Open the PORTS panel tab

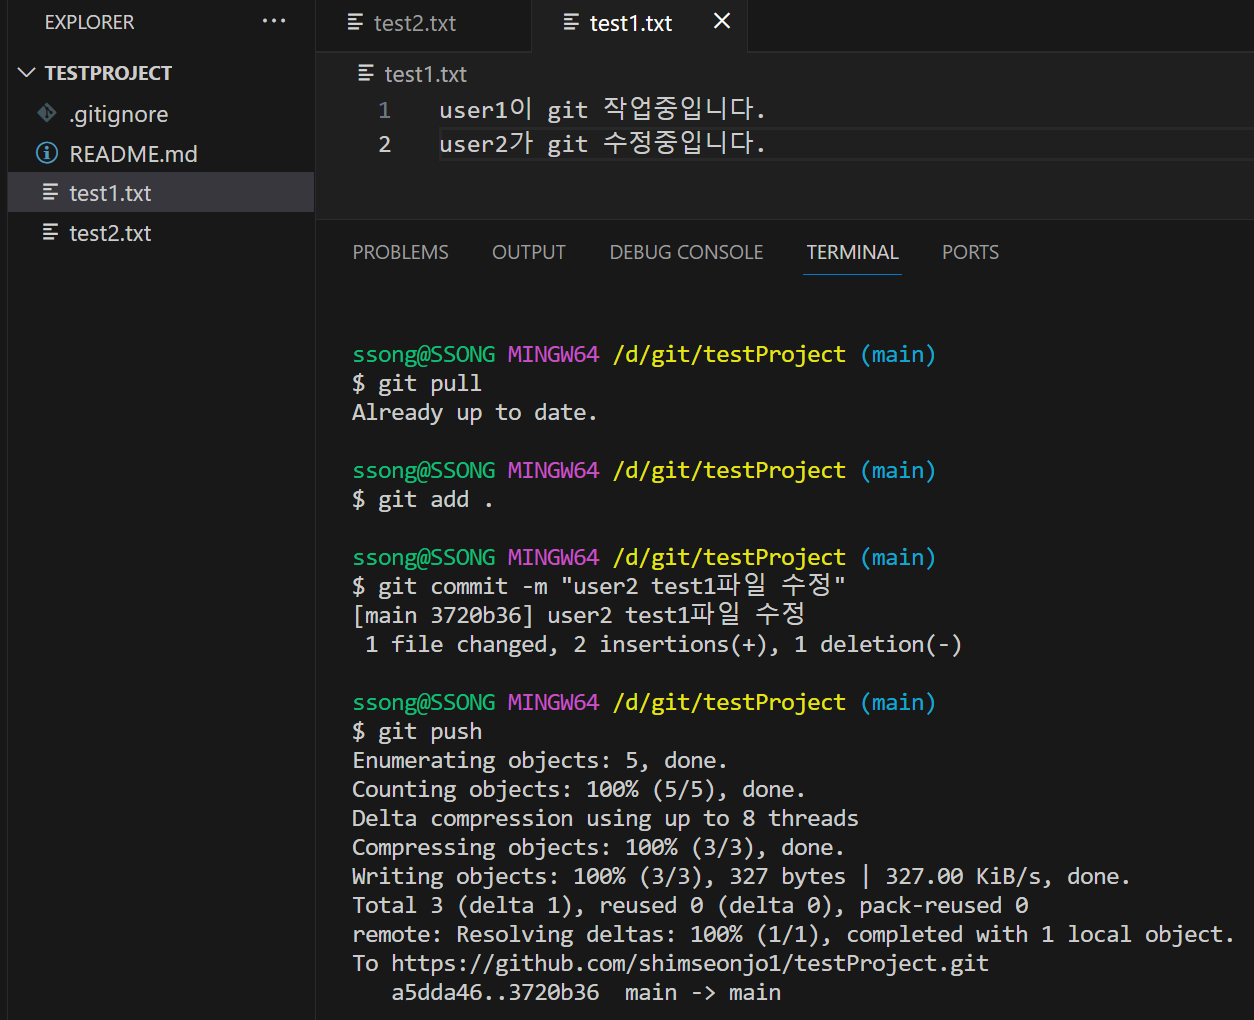970,252
